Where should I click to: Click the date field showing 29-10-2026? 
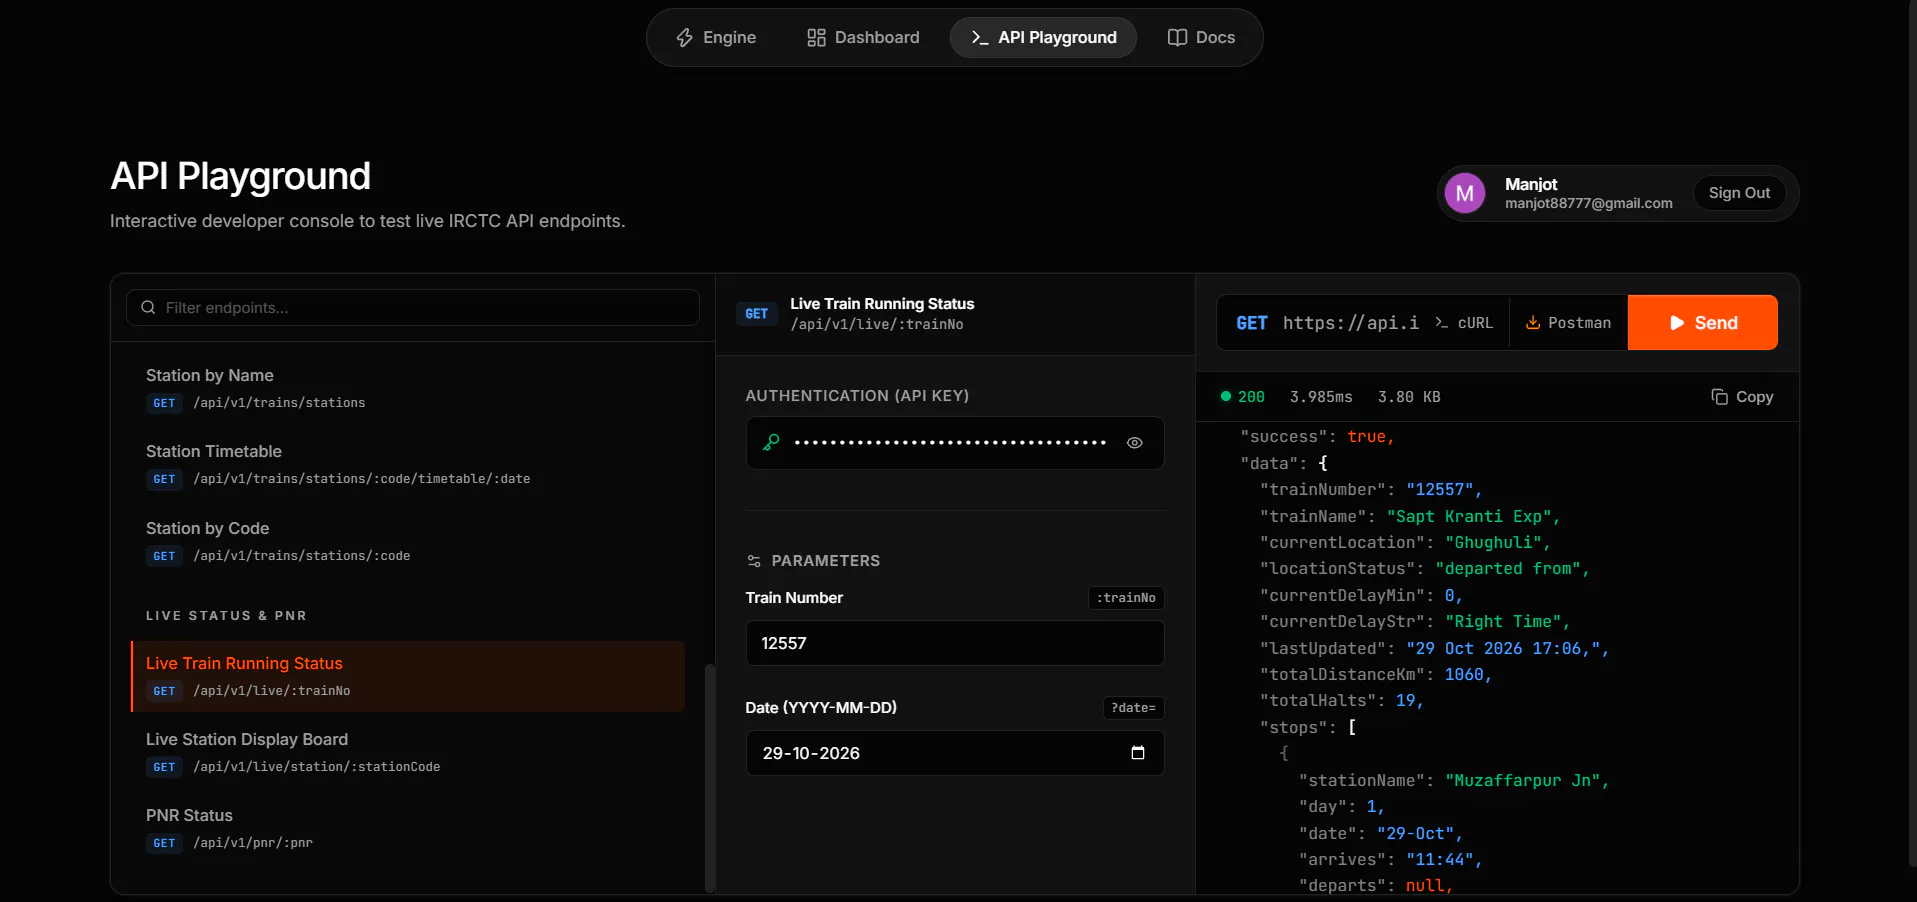tap(955, 753)
